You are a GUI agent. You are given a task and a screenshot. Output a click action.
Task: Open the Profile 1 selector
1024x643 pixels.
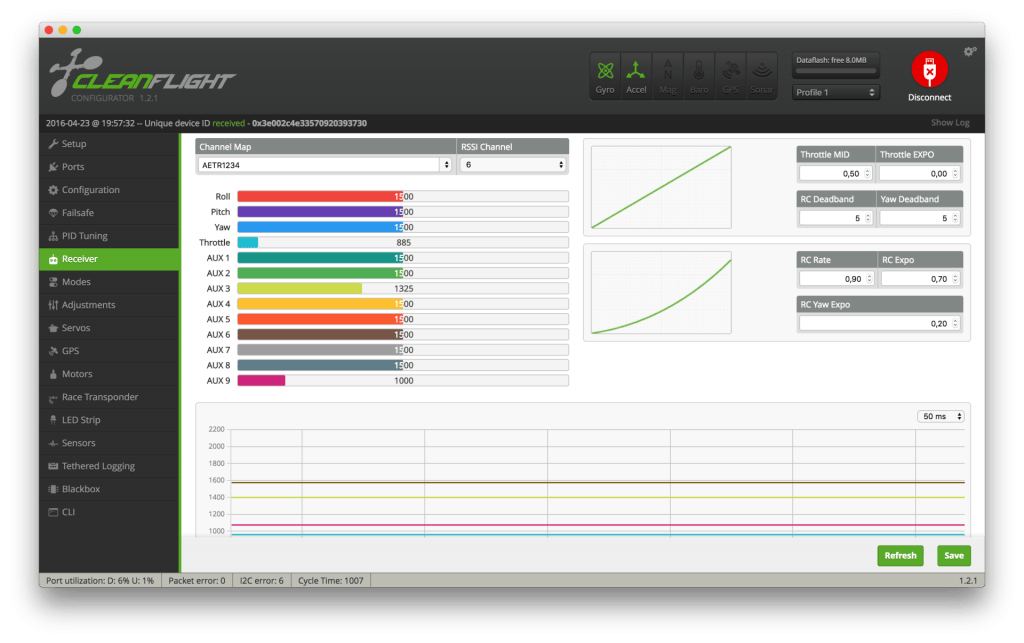(x=835, y=92)
